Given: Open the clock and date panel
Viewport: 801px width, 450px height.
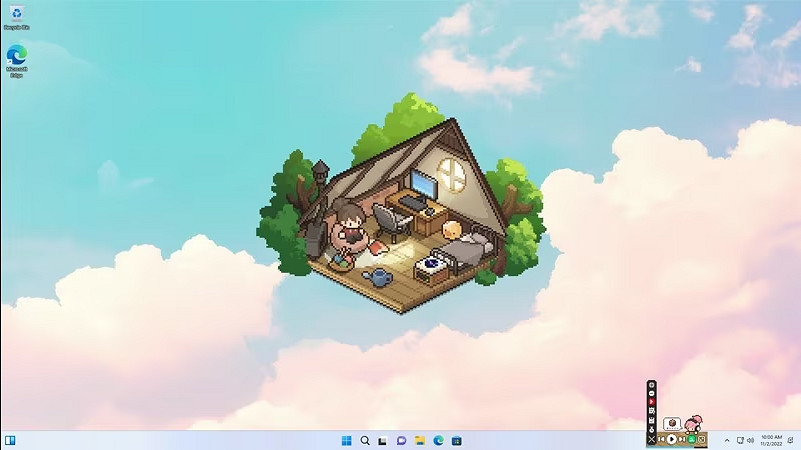Looking at the screenshot, I should [x=772, y=440].
